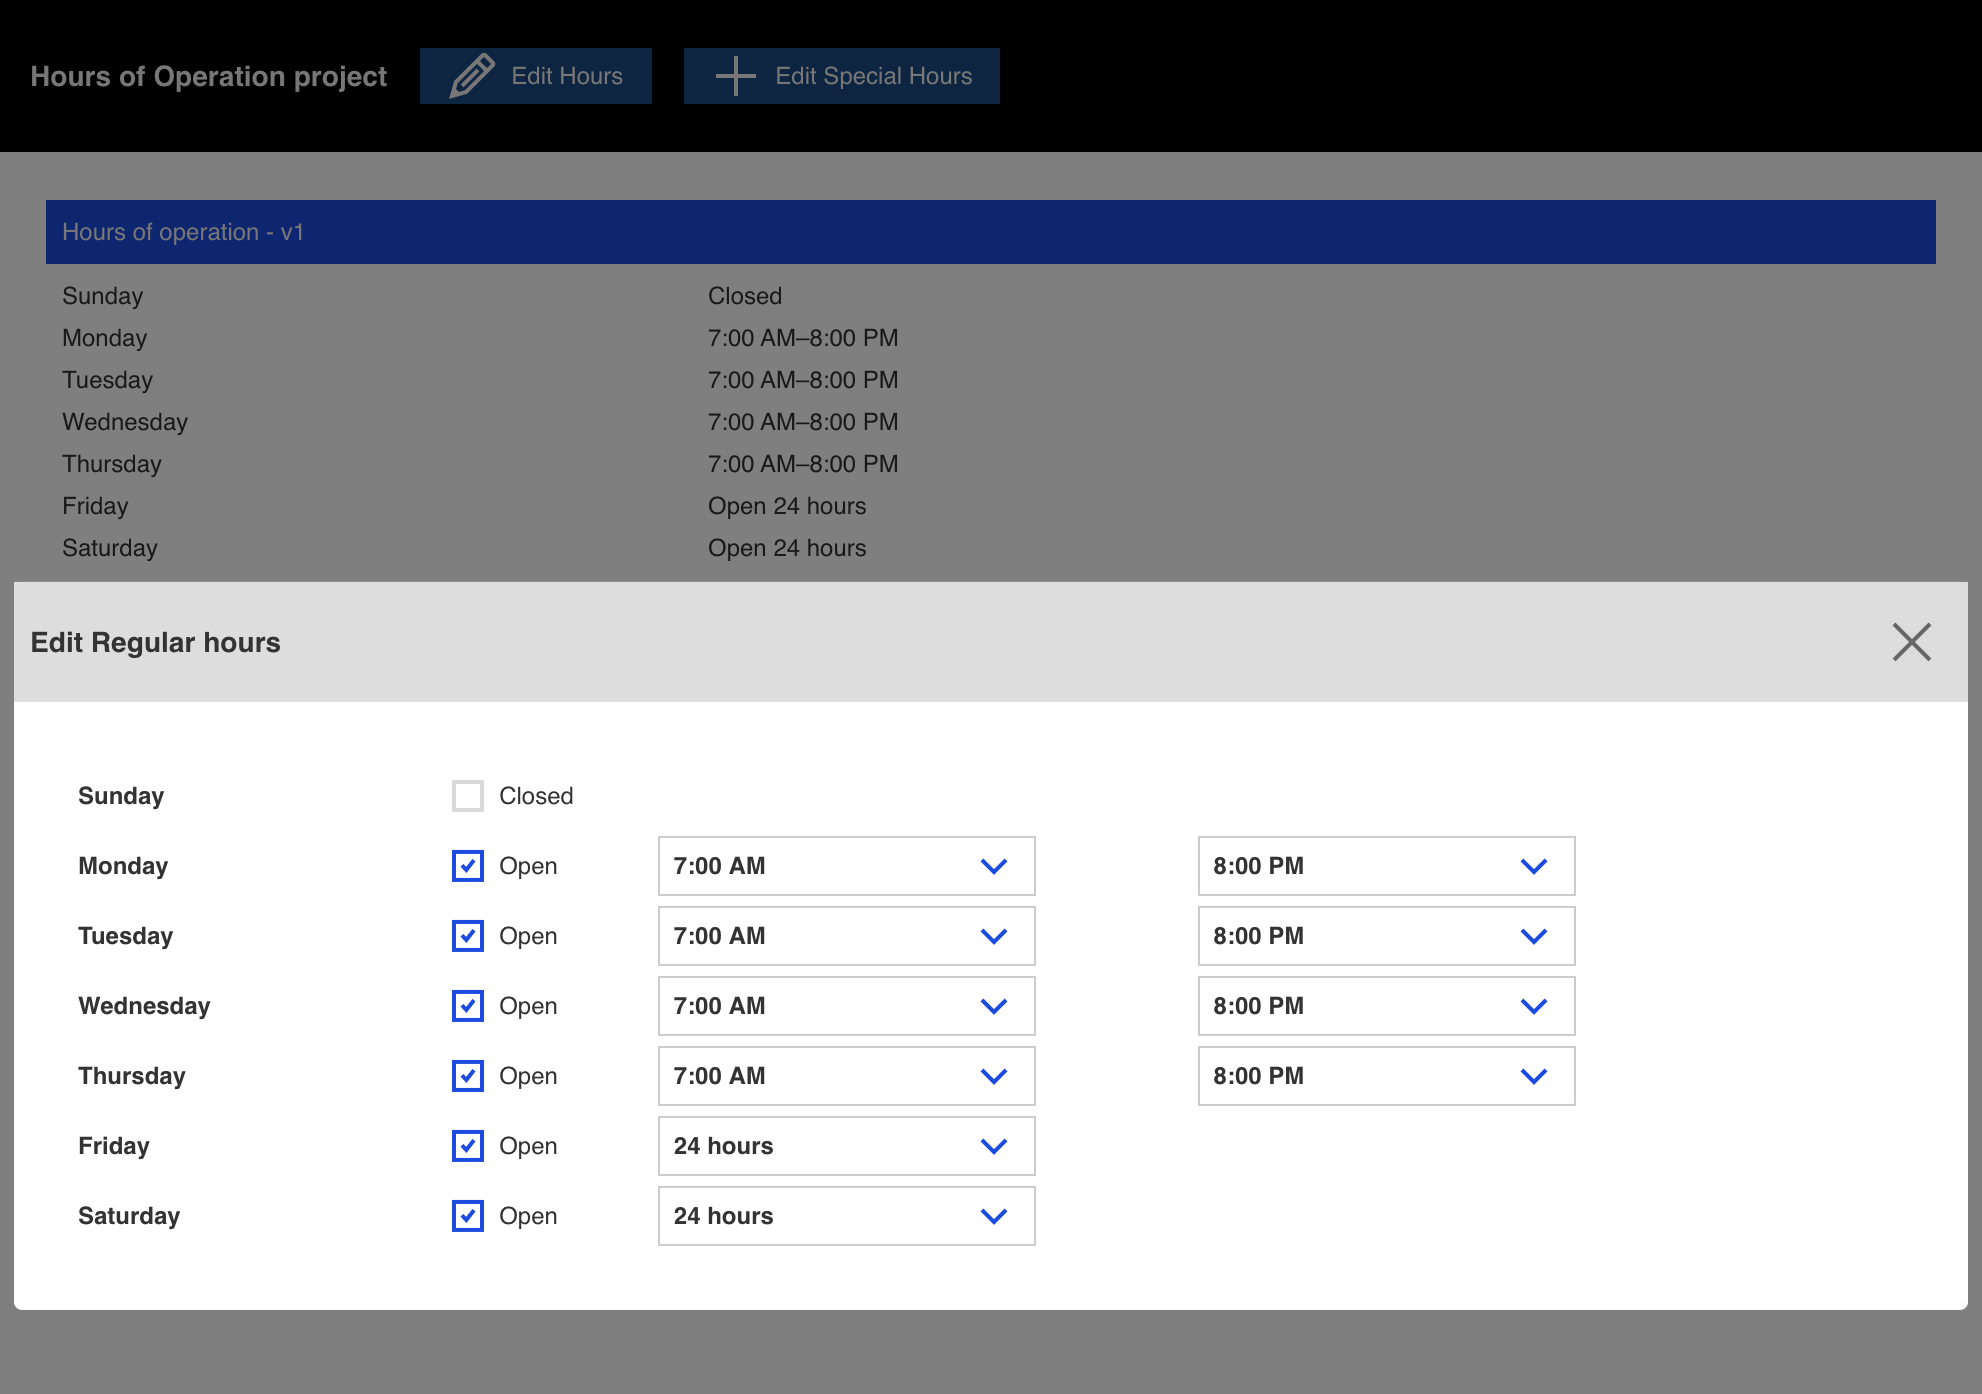Toggle Sunday Closed checkbox
This screenshot has width=1982, height=1394.
pyautogui.click(x=468, y=795)
